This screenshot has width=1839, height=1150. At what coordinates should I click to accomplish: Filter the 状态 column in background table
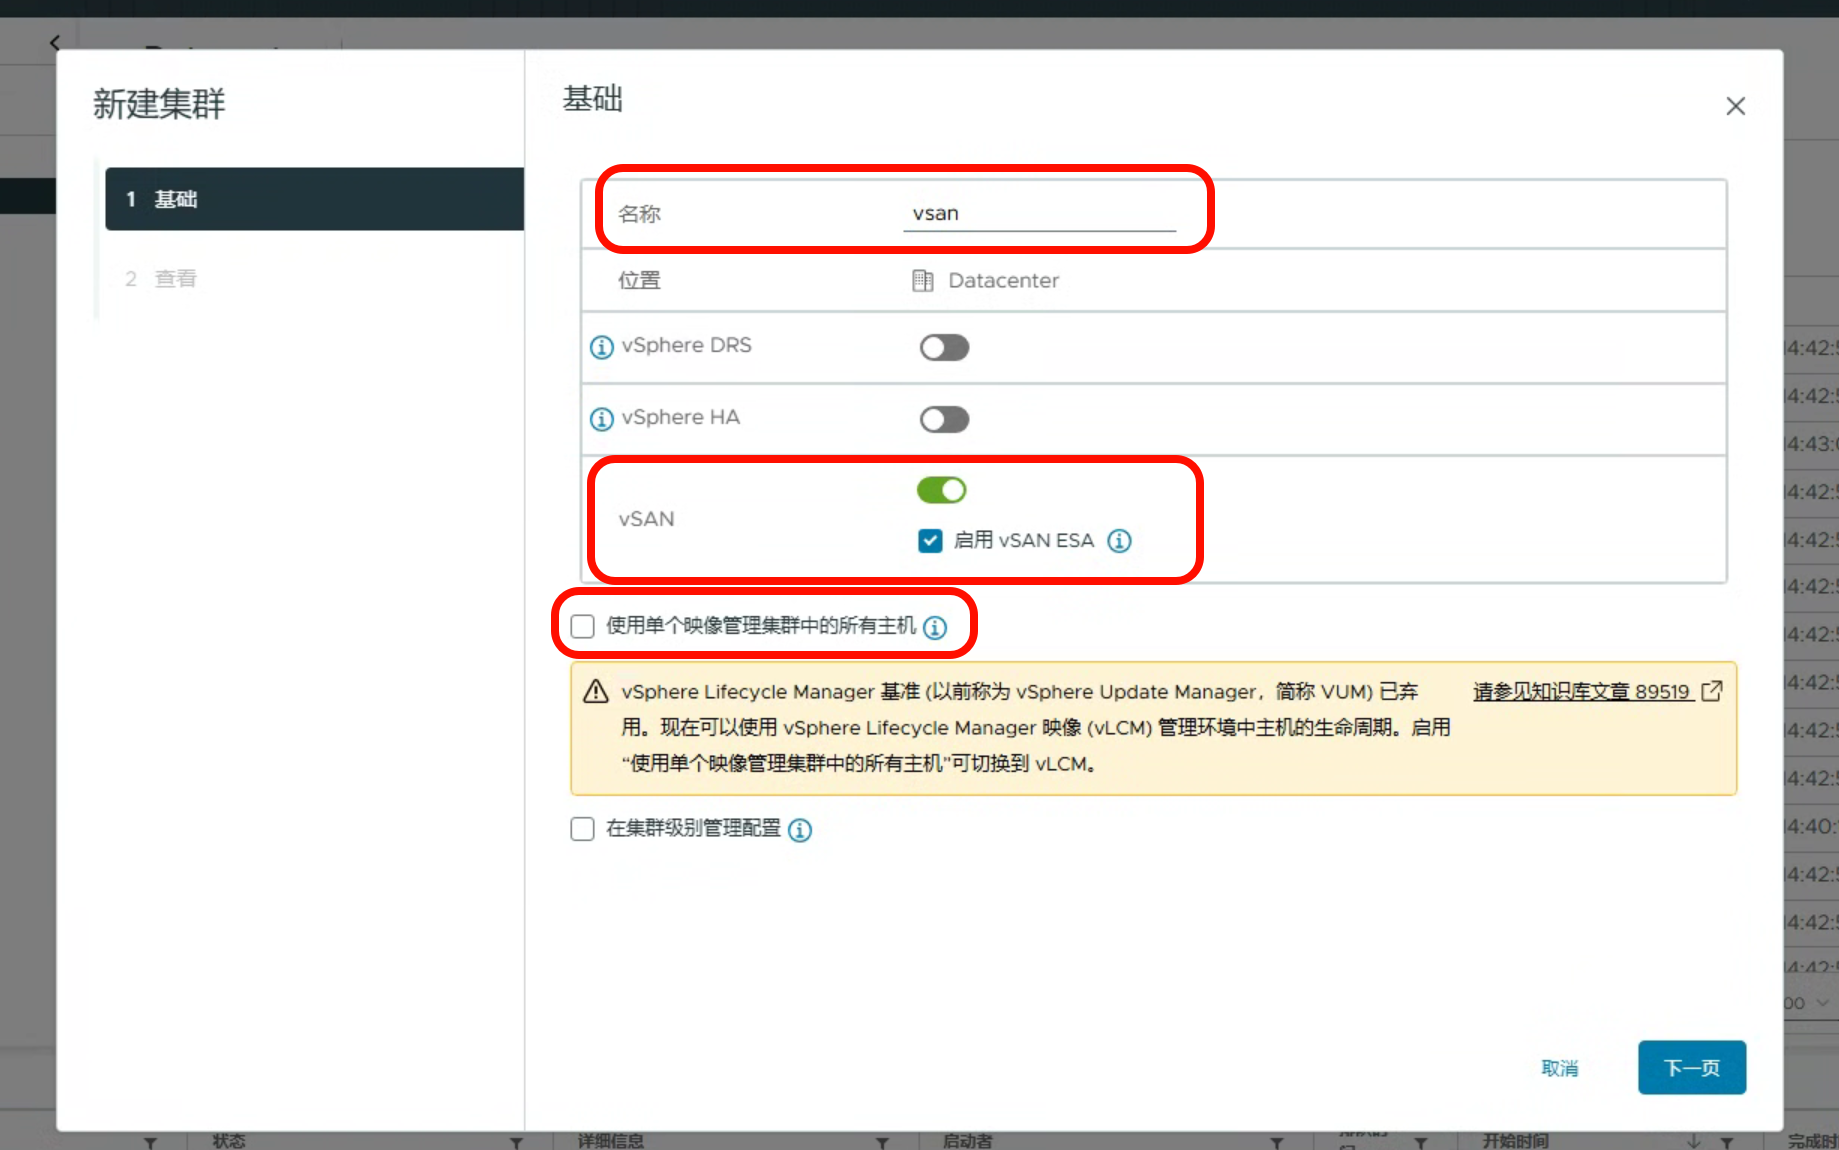pyautogui.click(x=516, y=1142)
